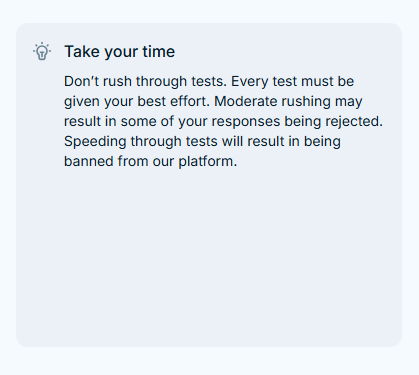Click the word "time" in the heading
419x375 pixels.
(159, 51)
